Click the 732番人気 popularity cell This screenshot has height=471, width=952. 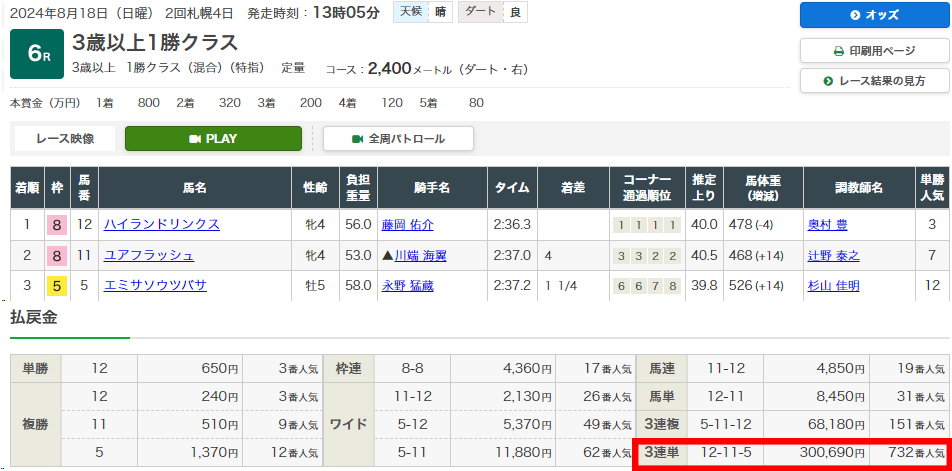pos(915,452)
